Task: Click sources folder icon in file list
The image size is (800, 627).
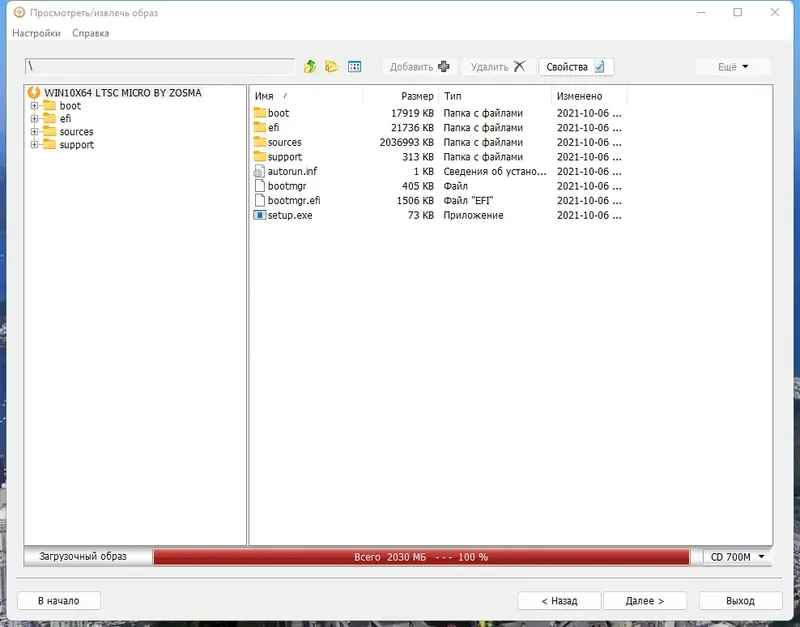Action: (260, 142)
